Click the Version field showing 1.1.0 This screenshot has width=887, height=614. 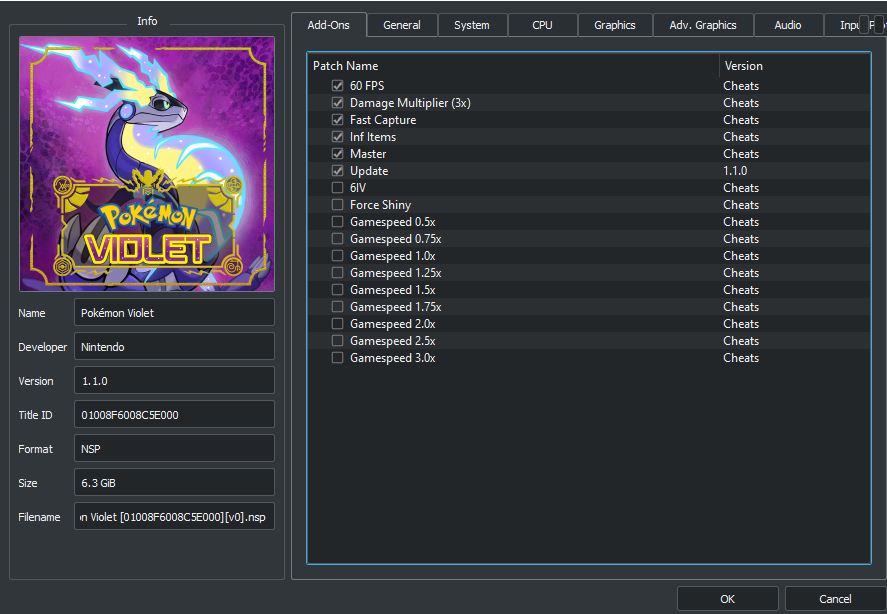point(174,380)
